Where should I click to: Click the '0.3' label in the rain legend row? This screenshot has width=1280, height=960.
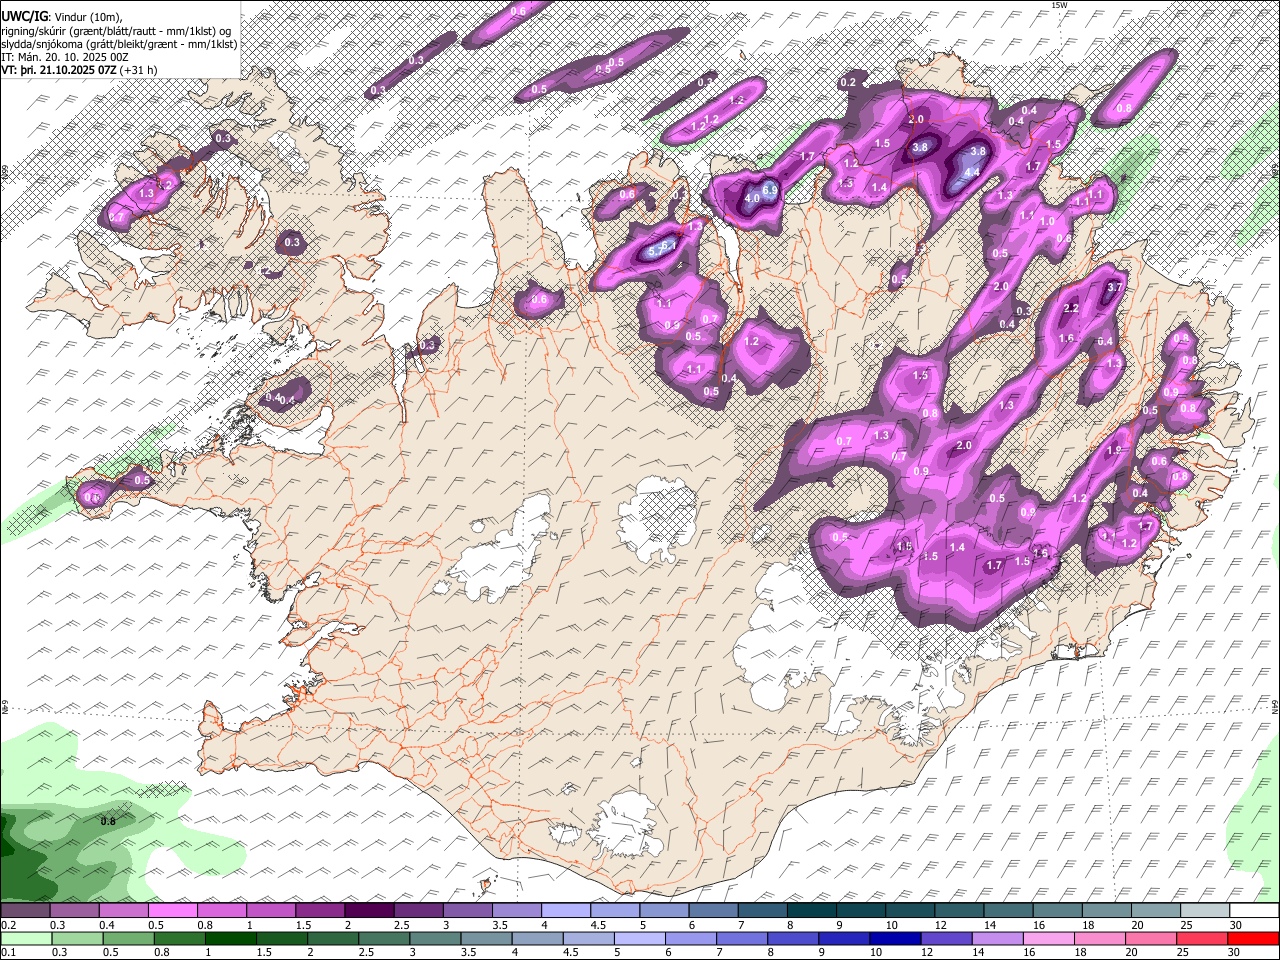(x=59, y=953)
